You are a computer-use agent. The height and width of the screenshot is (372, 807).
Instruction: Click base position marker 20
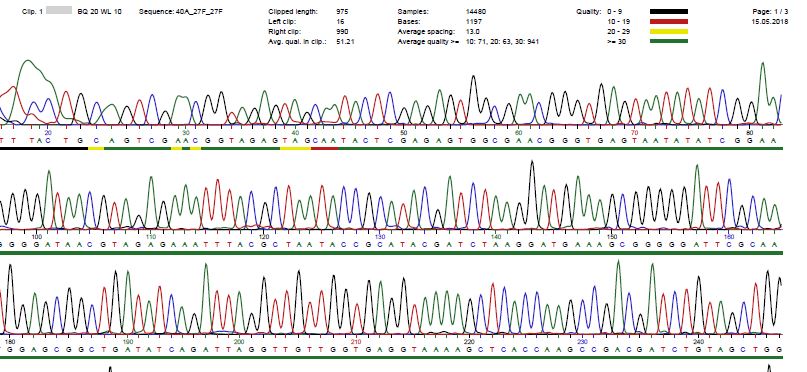pyautogui.click(x=48, y=132)
